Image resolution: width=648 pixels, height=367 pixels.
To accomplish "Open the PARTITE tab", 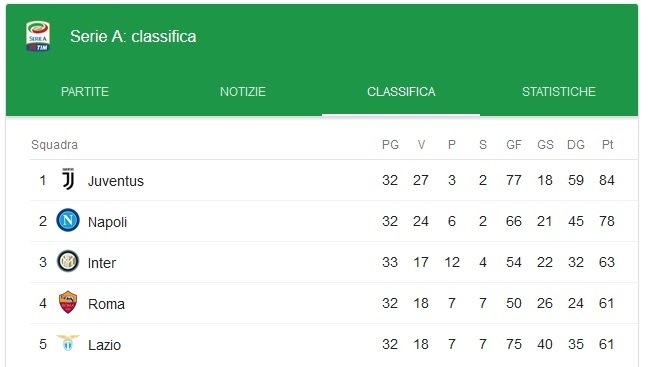I will 85,92.
